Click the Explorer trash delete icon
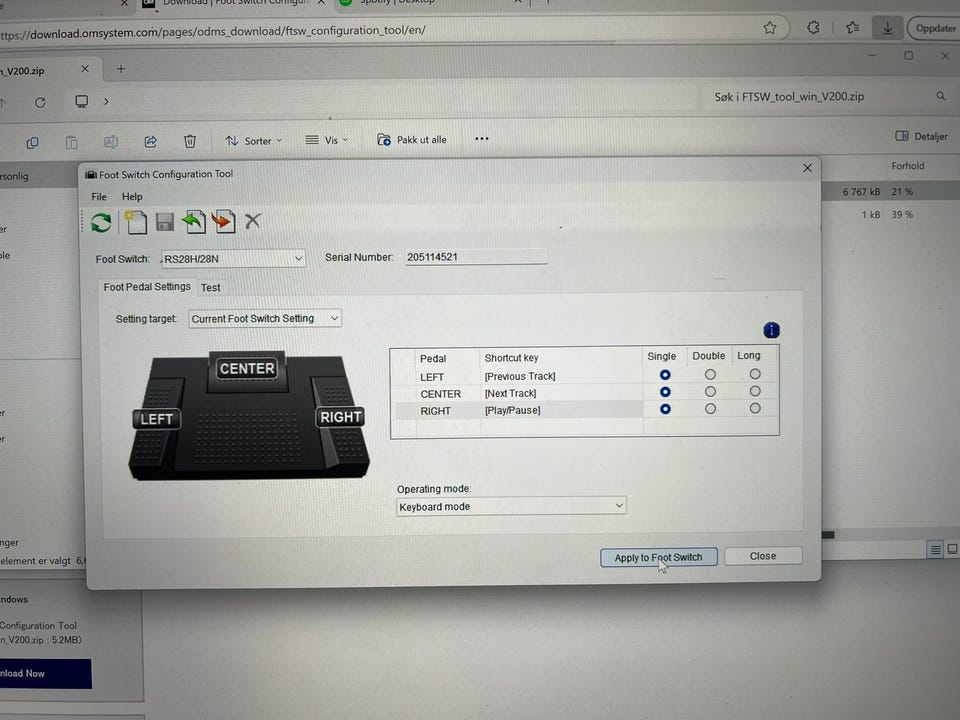Screen dimensions: 960x720 pyautogui.click(x=190, y=141)
